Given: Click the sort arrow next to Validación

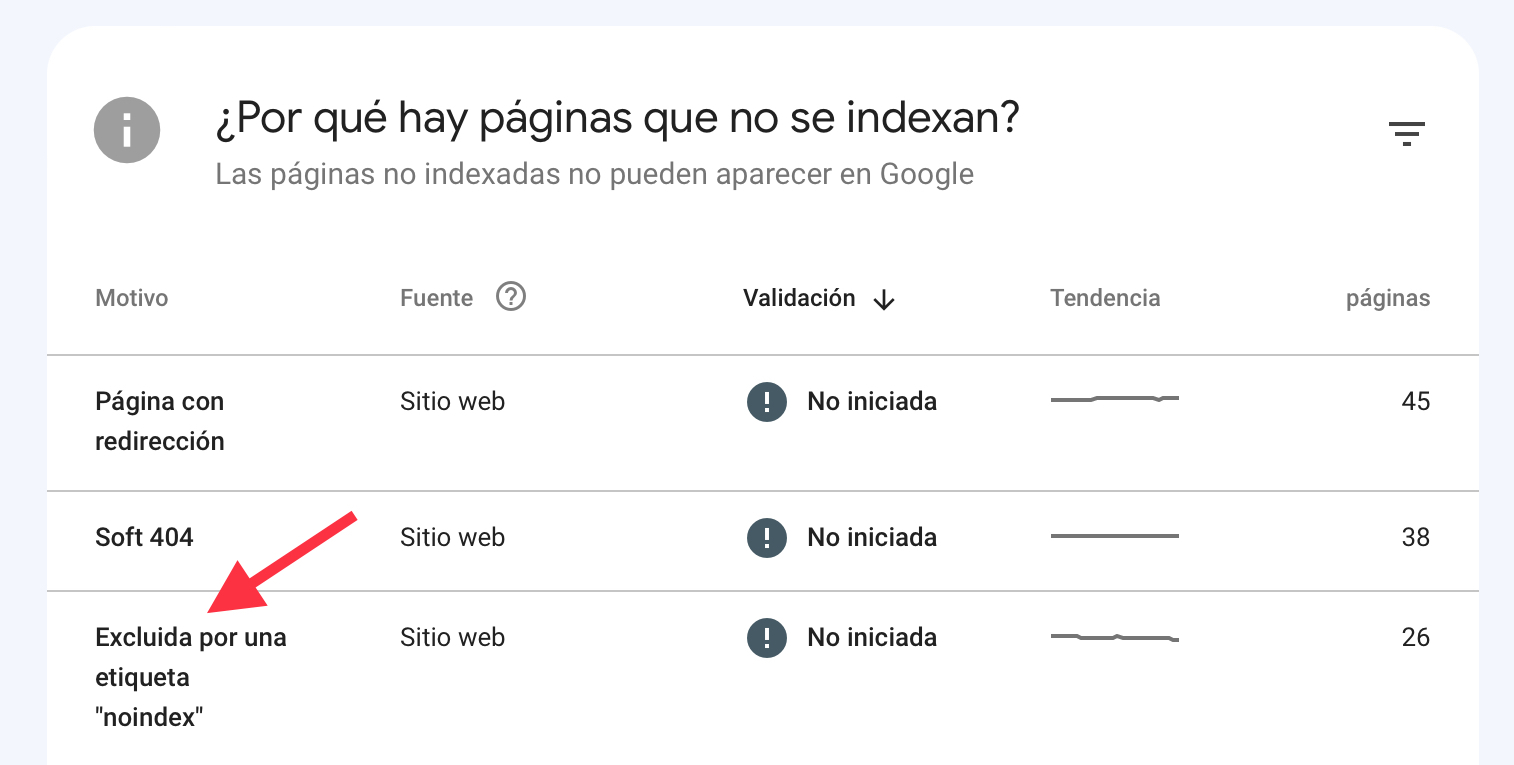Looking at the screenshot, I should 885,298.
